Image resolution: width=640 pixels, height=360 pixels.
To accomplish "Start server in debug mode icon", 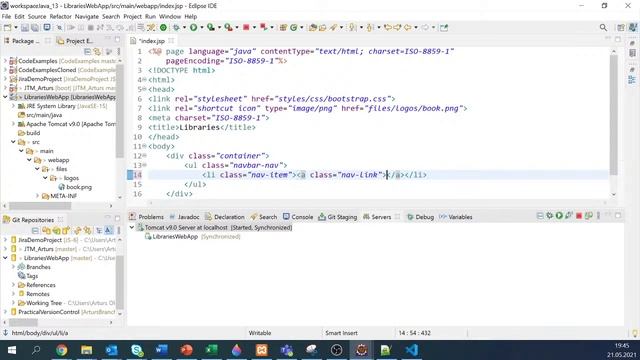I will (549, 216).
